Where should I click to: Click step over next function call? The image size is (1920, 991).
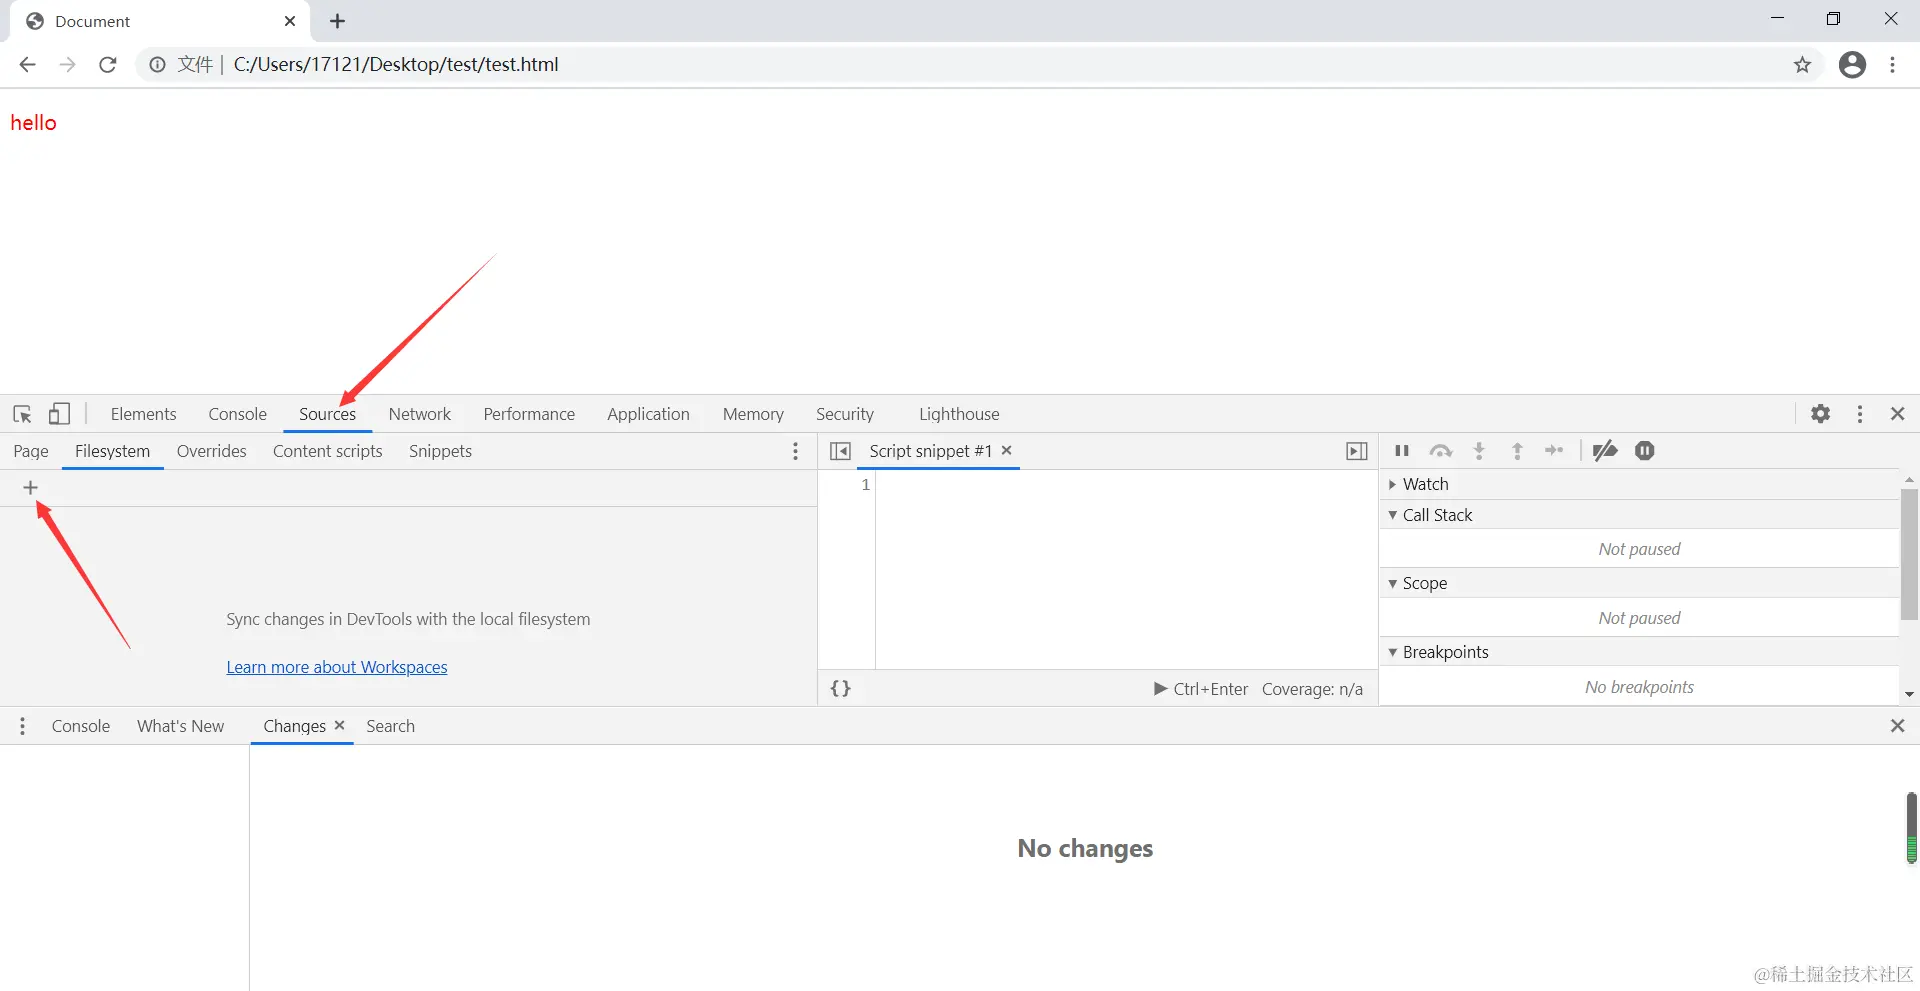click(1440, 451)
